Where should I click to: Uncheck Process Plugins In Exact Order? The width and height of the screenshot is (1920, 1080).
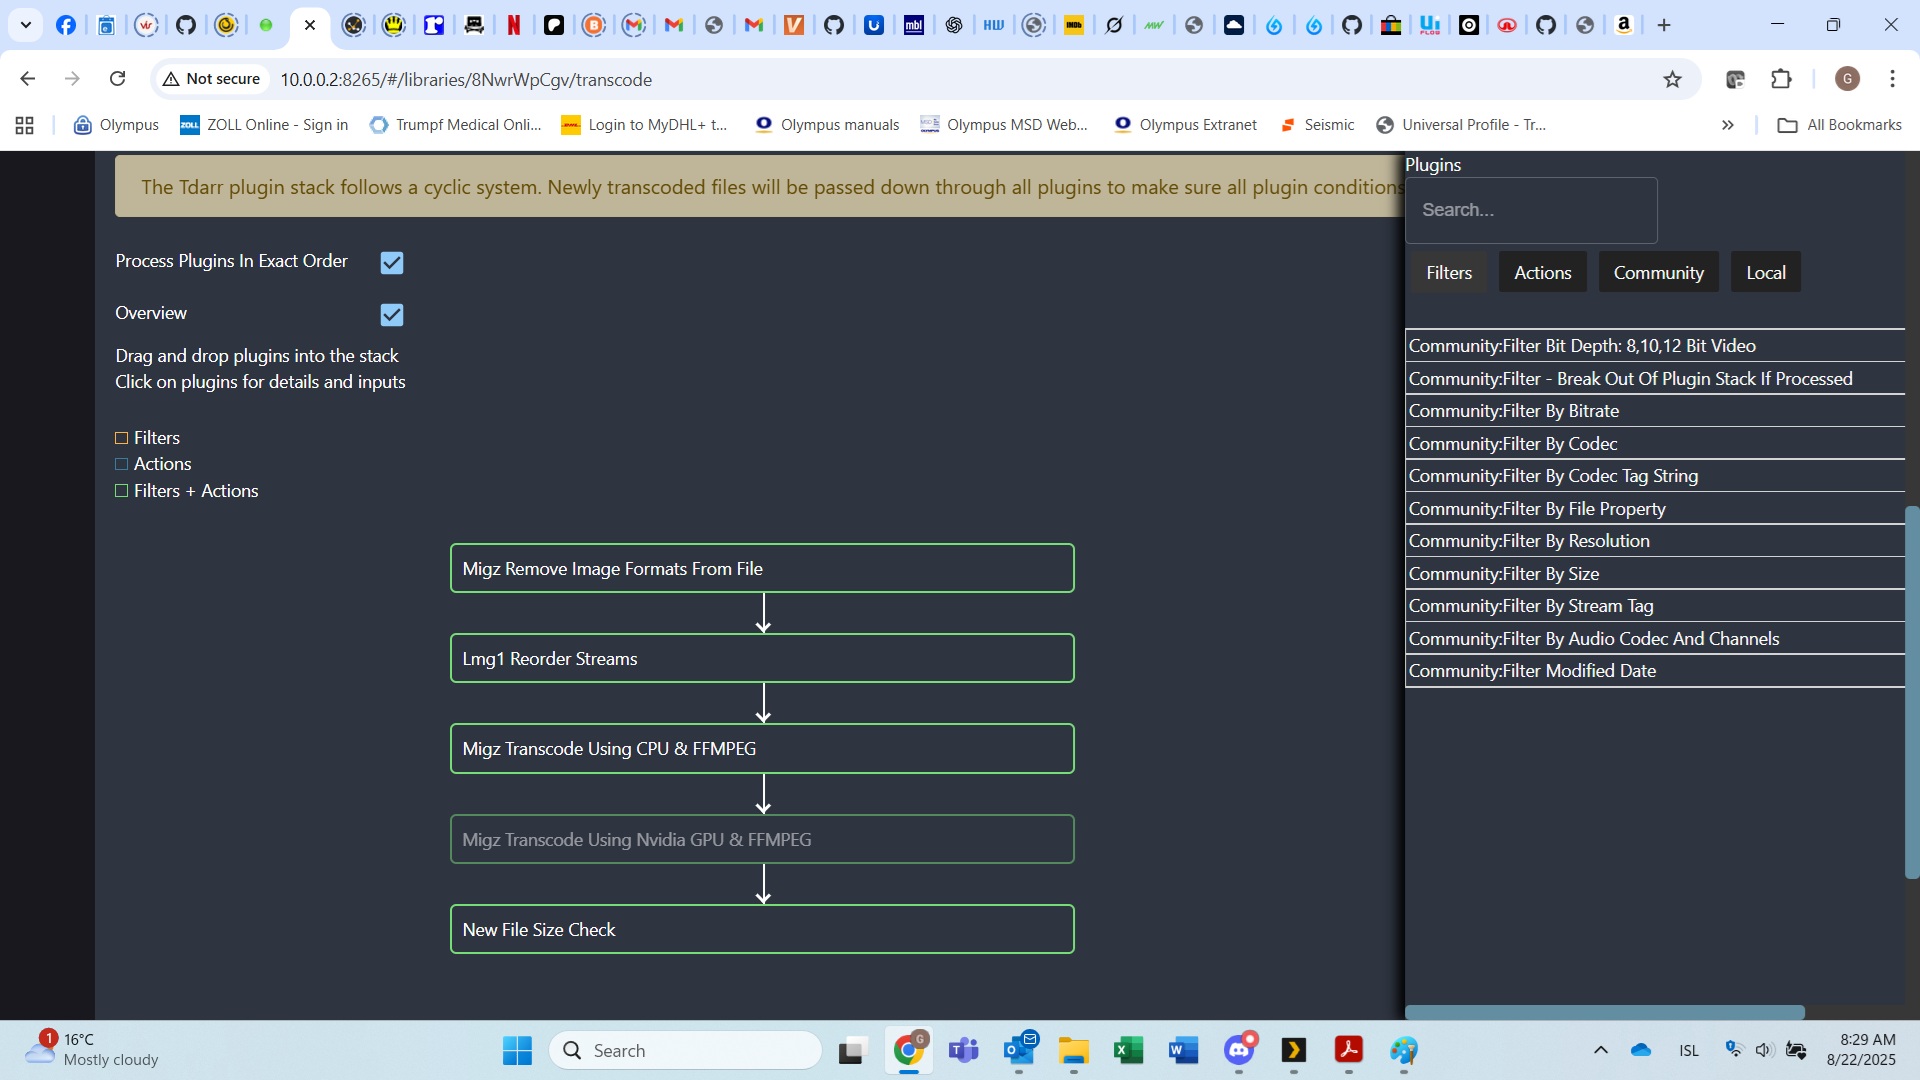coord(392,263)
